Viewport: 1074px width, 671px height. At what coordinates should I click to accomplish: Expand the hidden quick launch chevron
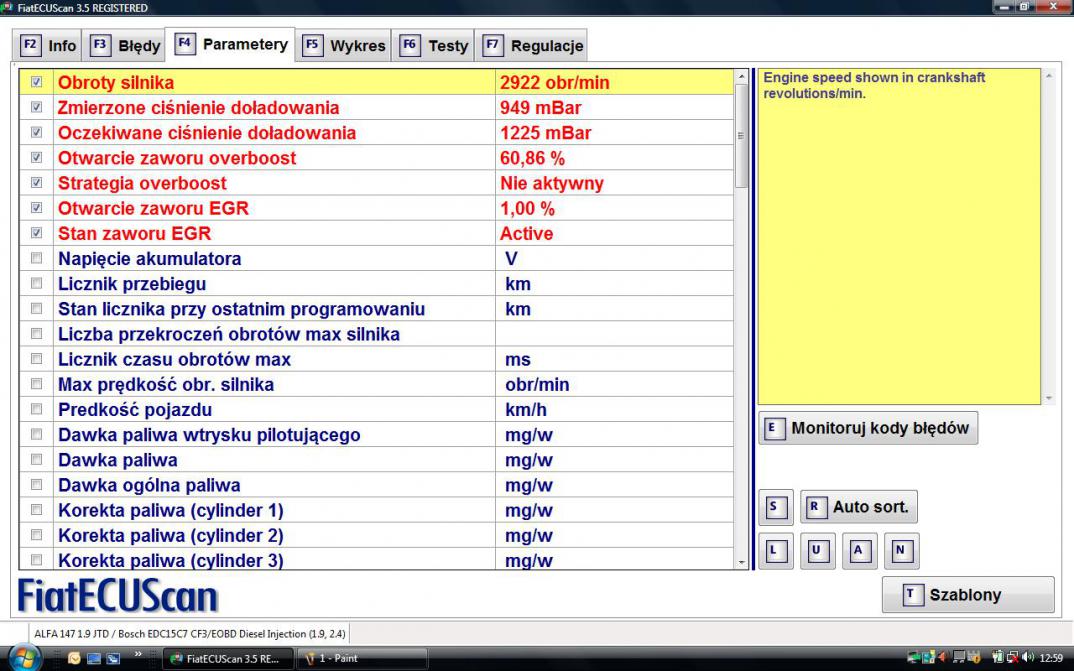coord(137,654)
